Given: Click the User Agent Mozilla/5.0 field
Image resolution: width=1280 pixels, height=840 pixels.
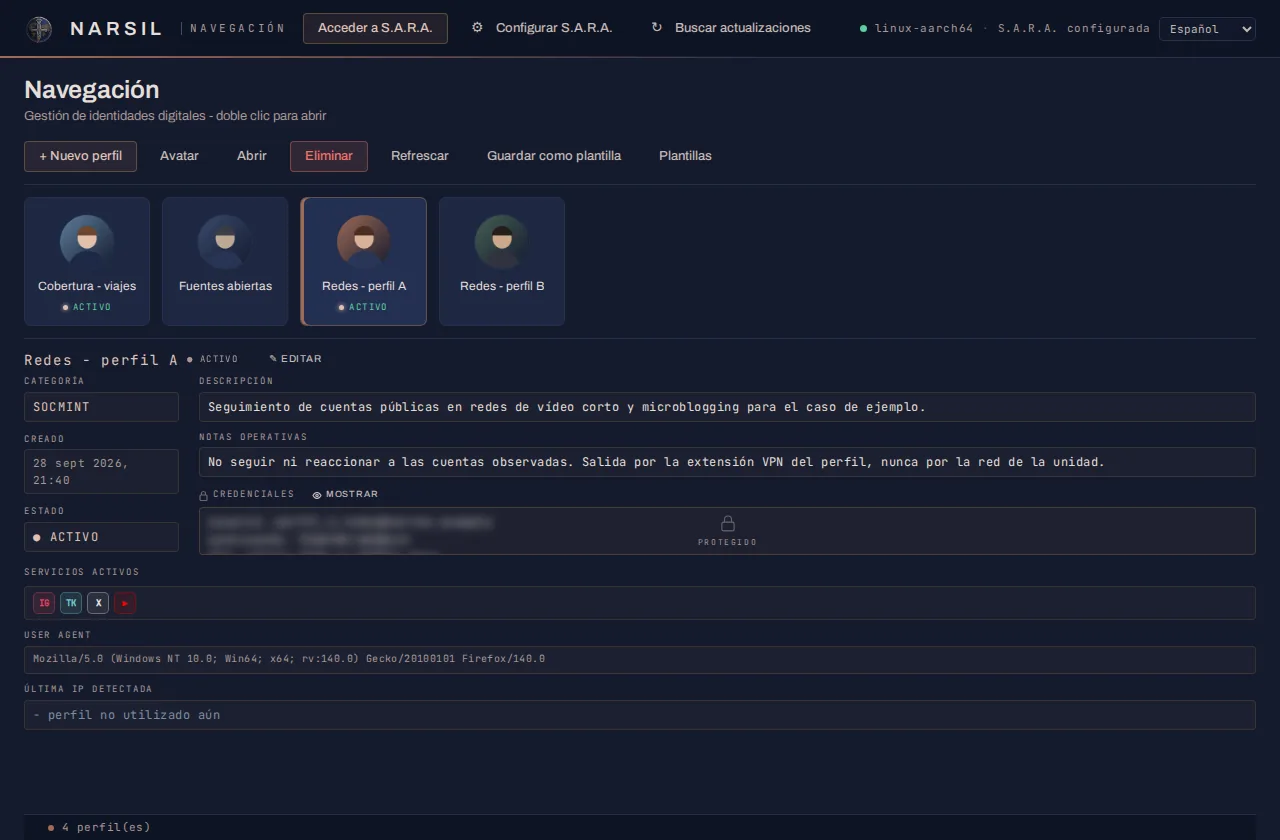Looking at the screenshot, I should coord(640,660).
